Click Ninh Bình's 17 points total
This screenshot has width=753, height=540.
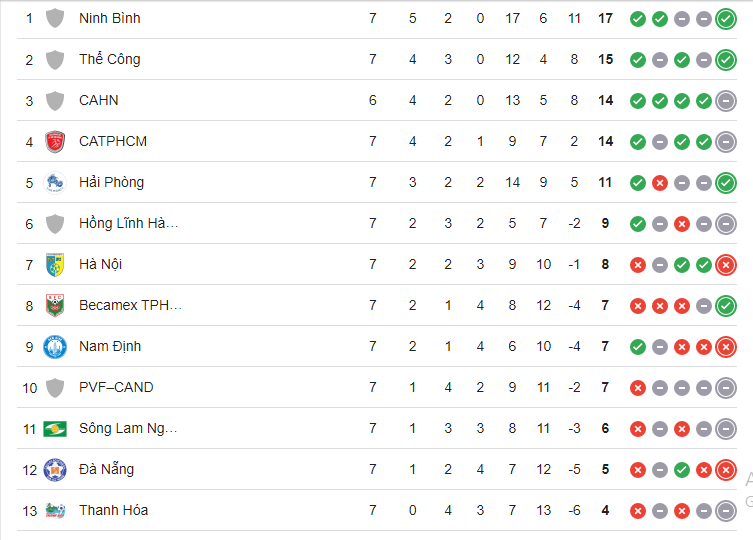coord(605,18)
